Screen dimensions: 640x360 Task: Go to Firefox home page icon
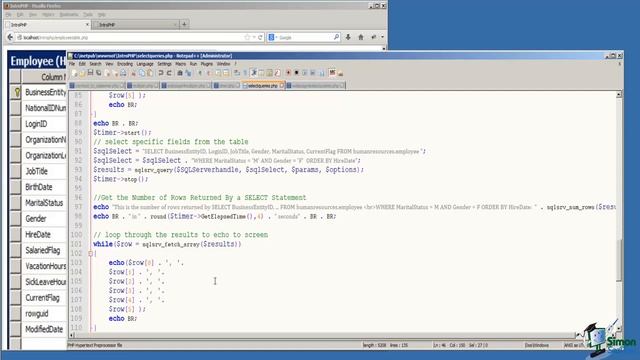click(361, 37)
